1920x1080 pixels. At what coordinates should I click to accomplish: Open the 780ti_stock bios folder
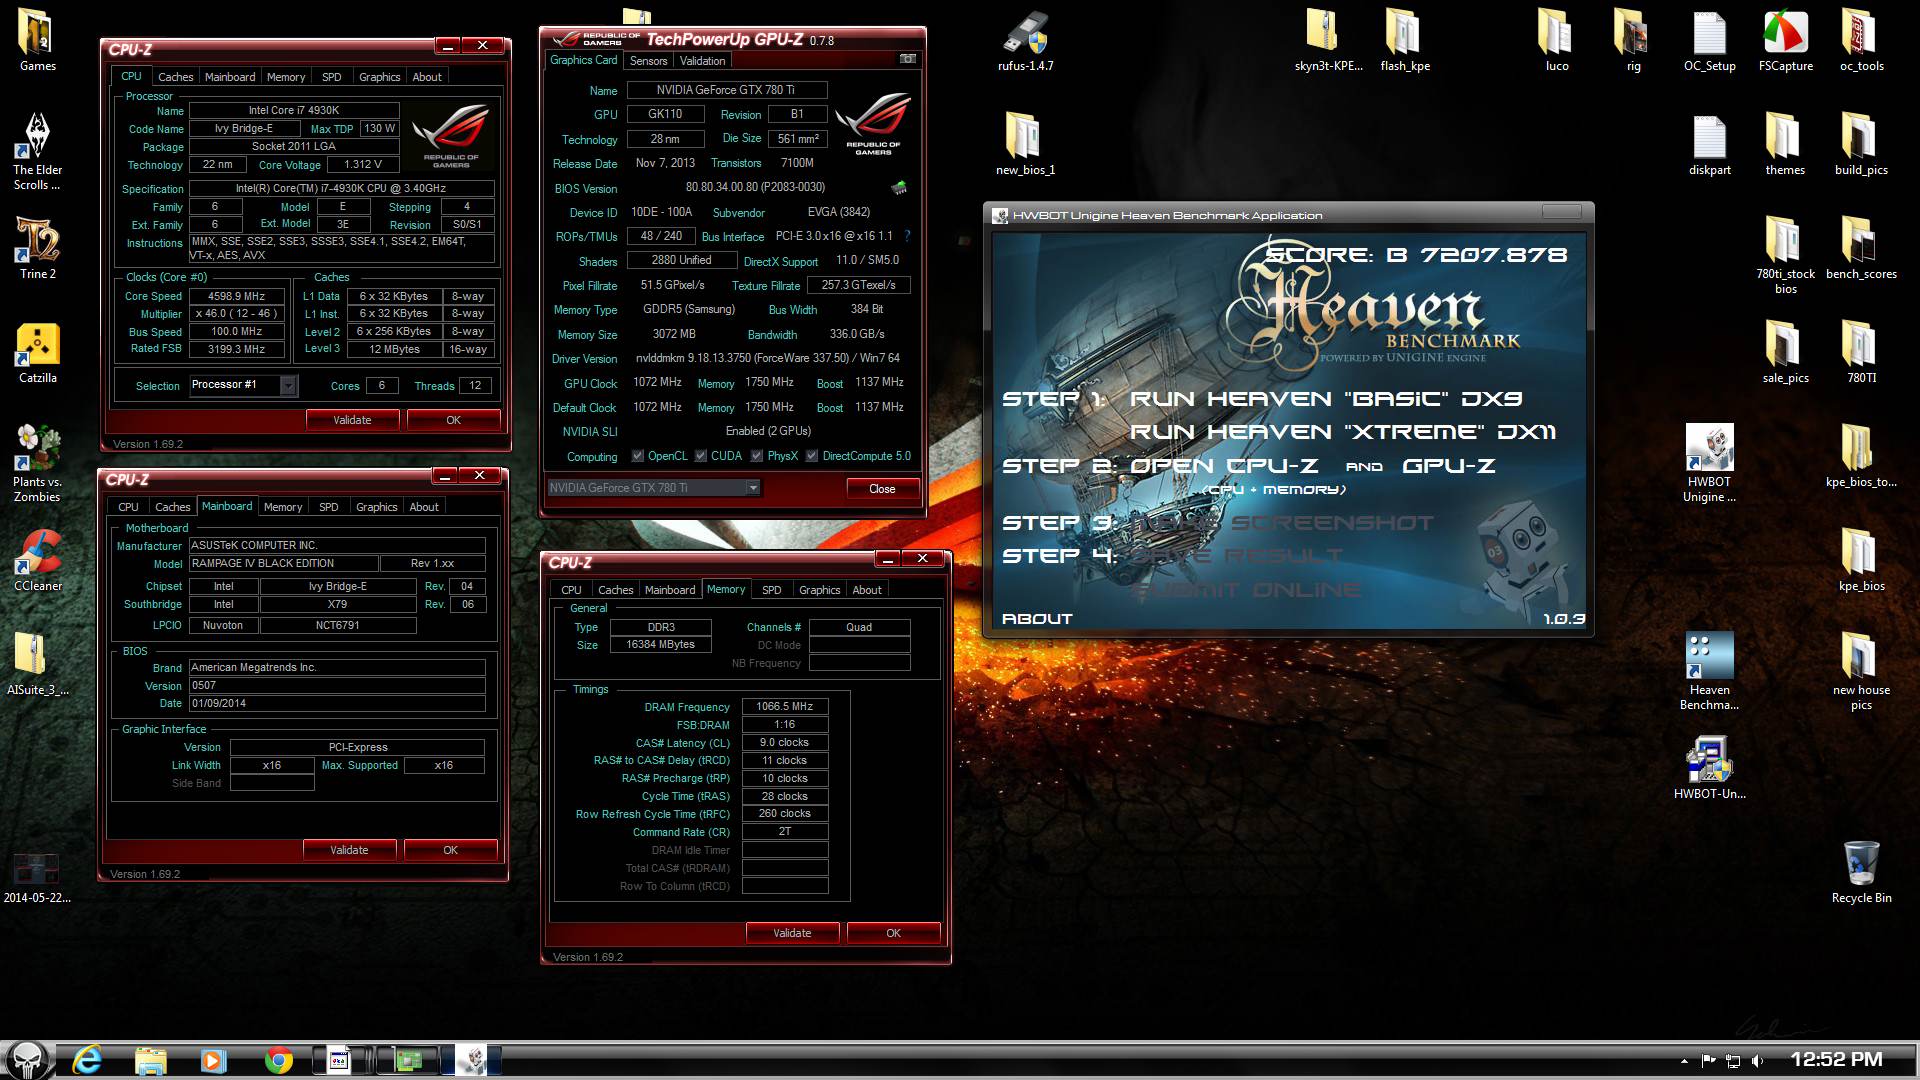(x=1785, y=254)
